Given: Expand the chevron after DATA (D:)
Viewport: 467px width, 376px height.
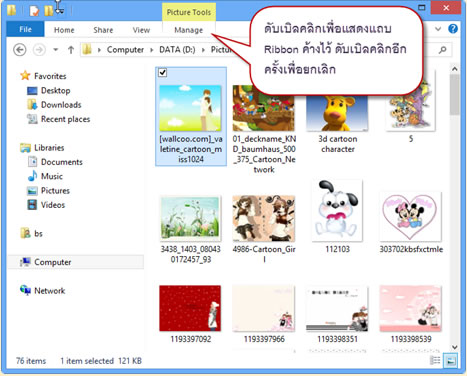Looking at the screenshot, I should click(203, 50).
